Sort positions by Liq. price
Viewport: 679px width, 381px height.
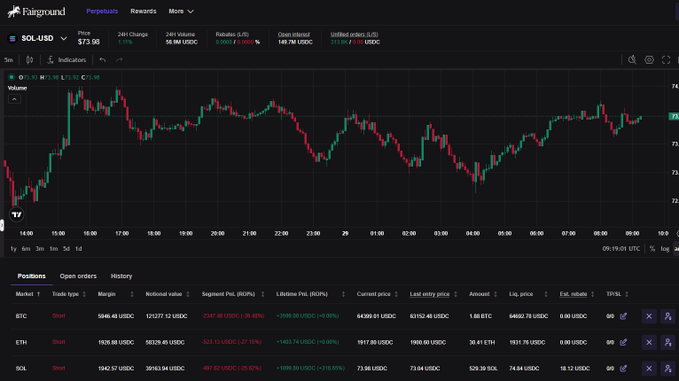pyautogui.click(x=528, y=294)
